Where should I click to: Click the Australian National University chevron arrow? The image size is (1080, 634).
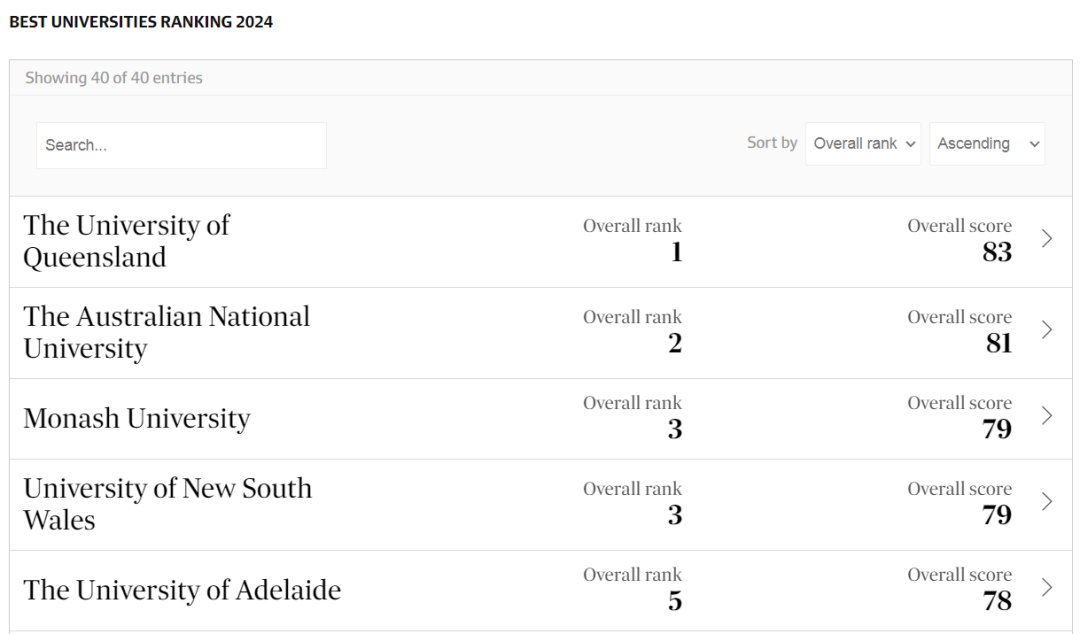[1047, 330]
